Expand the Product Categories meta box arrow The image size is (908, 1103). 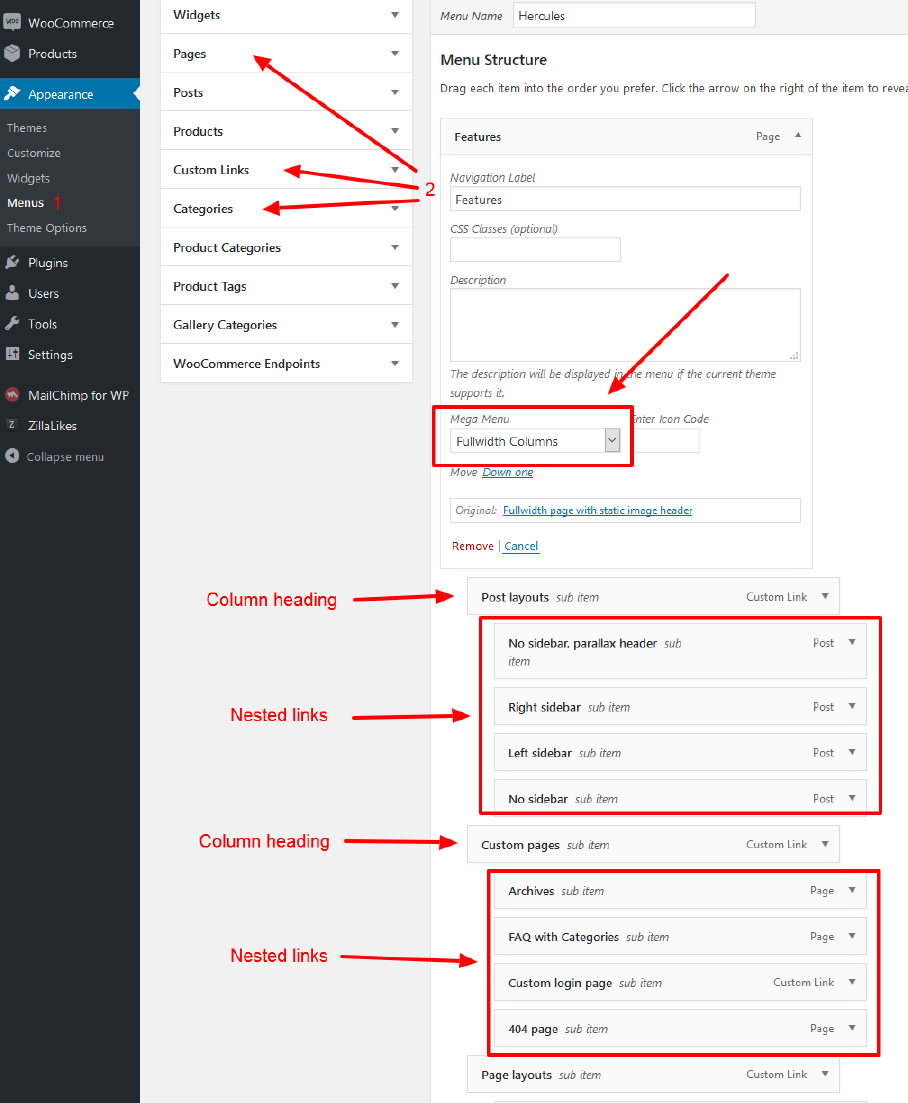pyautogui.click(x=395, y=247)
